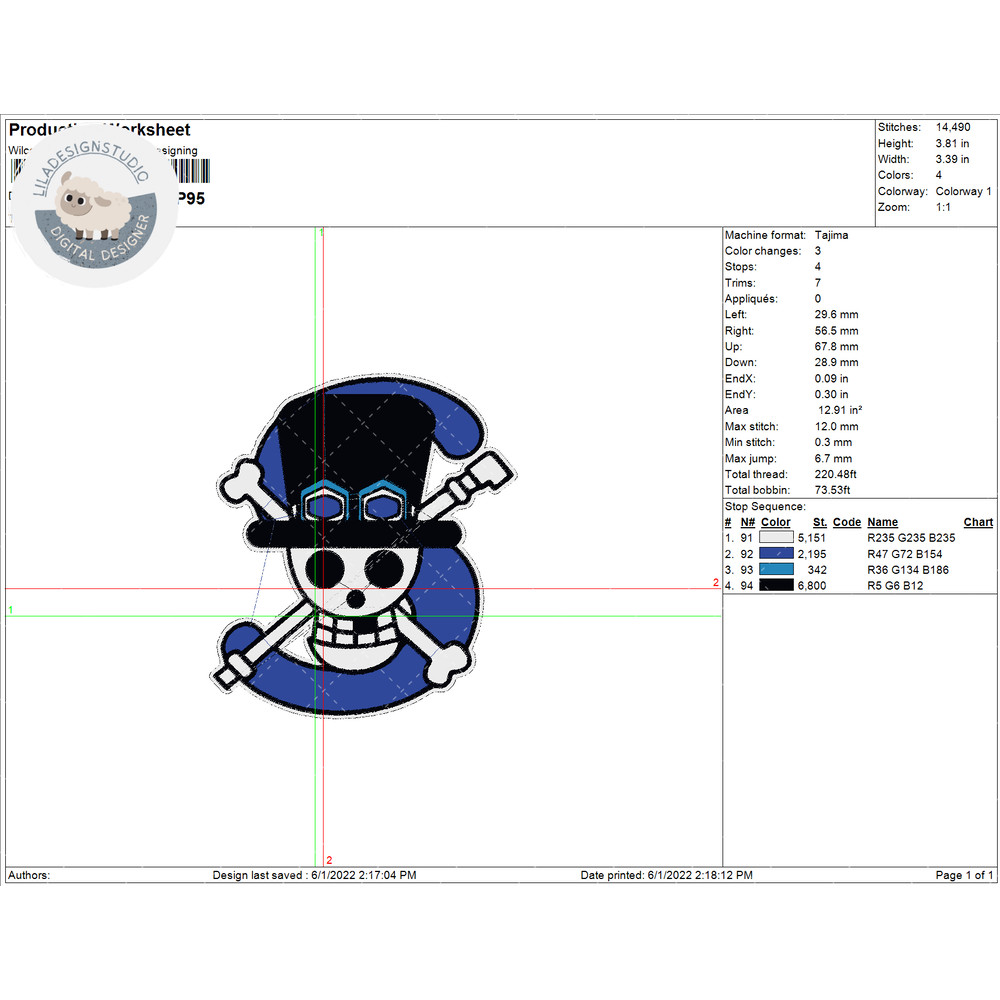Click the Tajima machine format value
1000x1000 pixels.
click(832, 235)
